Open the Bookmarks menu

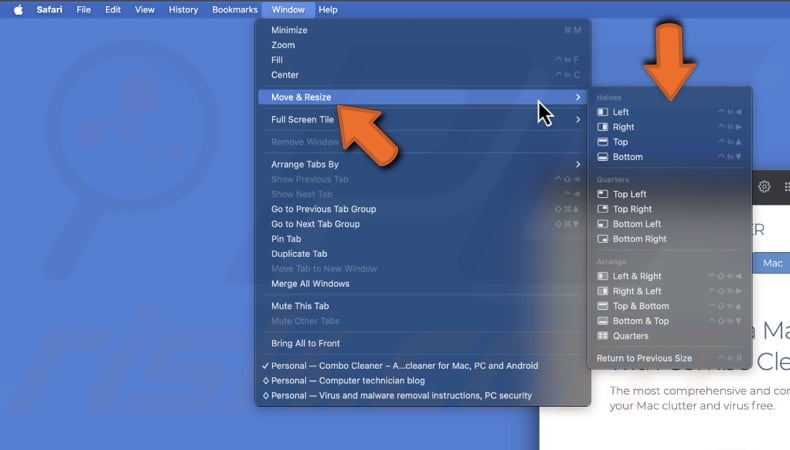pos(235,10)
